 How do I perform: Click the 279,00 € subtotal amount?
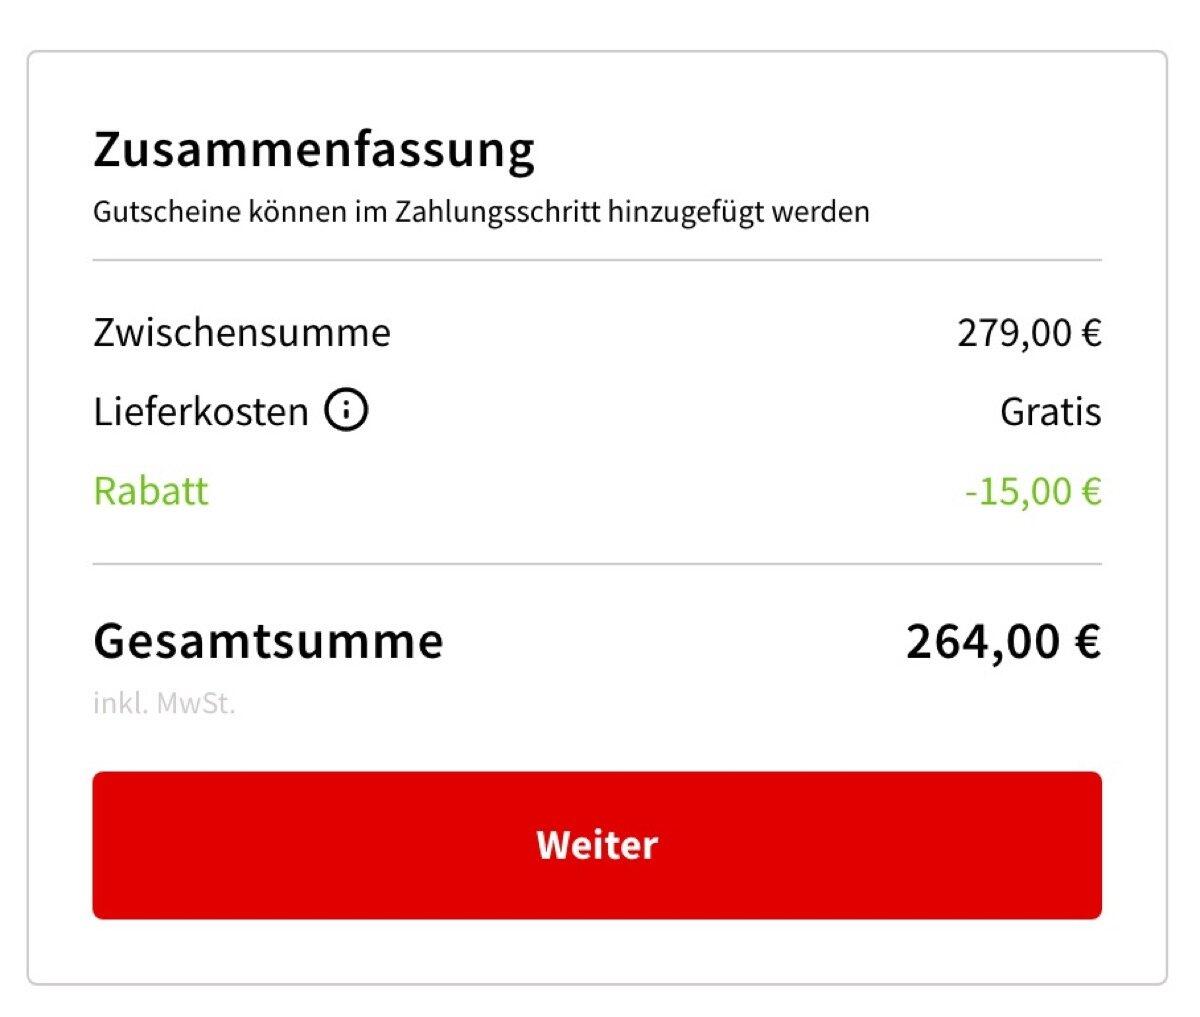tap(1029, 332)
